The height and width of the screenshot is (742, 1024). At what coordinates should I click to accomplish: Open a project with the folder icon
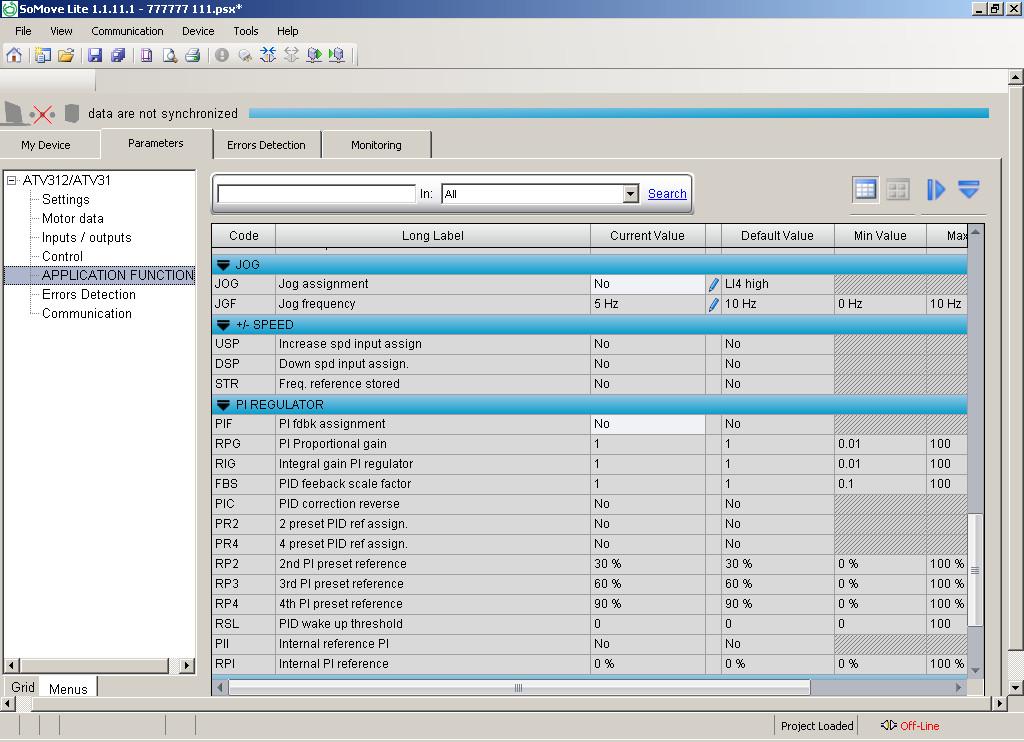(x=66, y=56)
